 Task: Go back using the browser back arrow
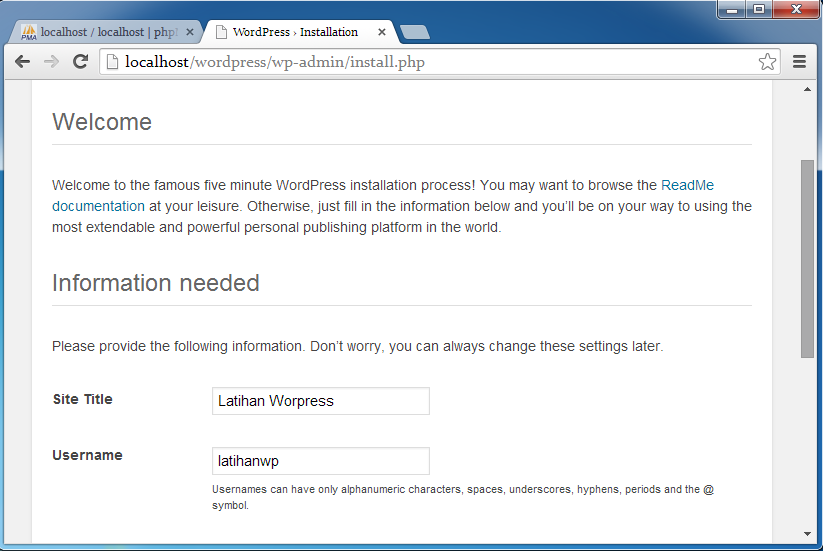point(23,62)
